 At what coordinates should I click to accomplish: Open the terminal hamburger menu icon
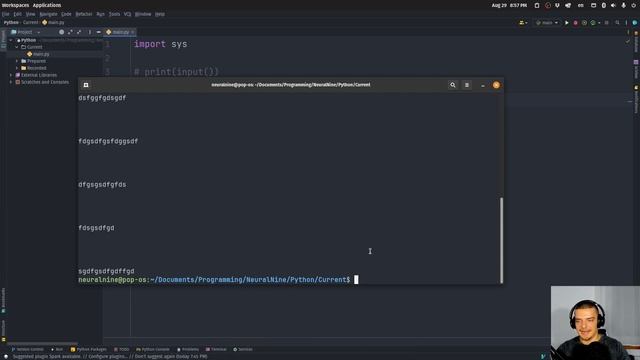point(467,85)
